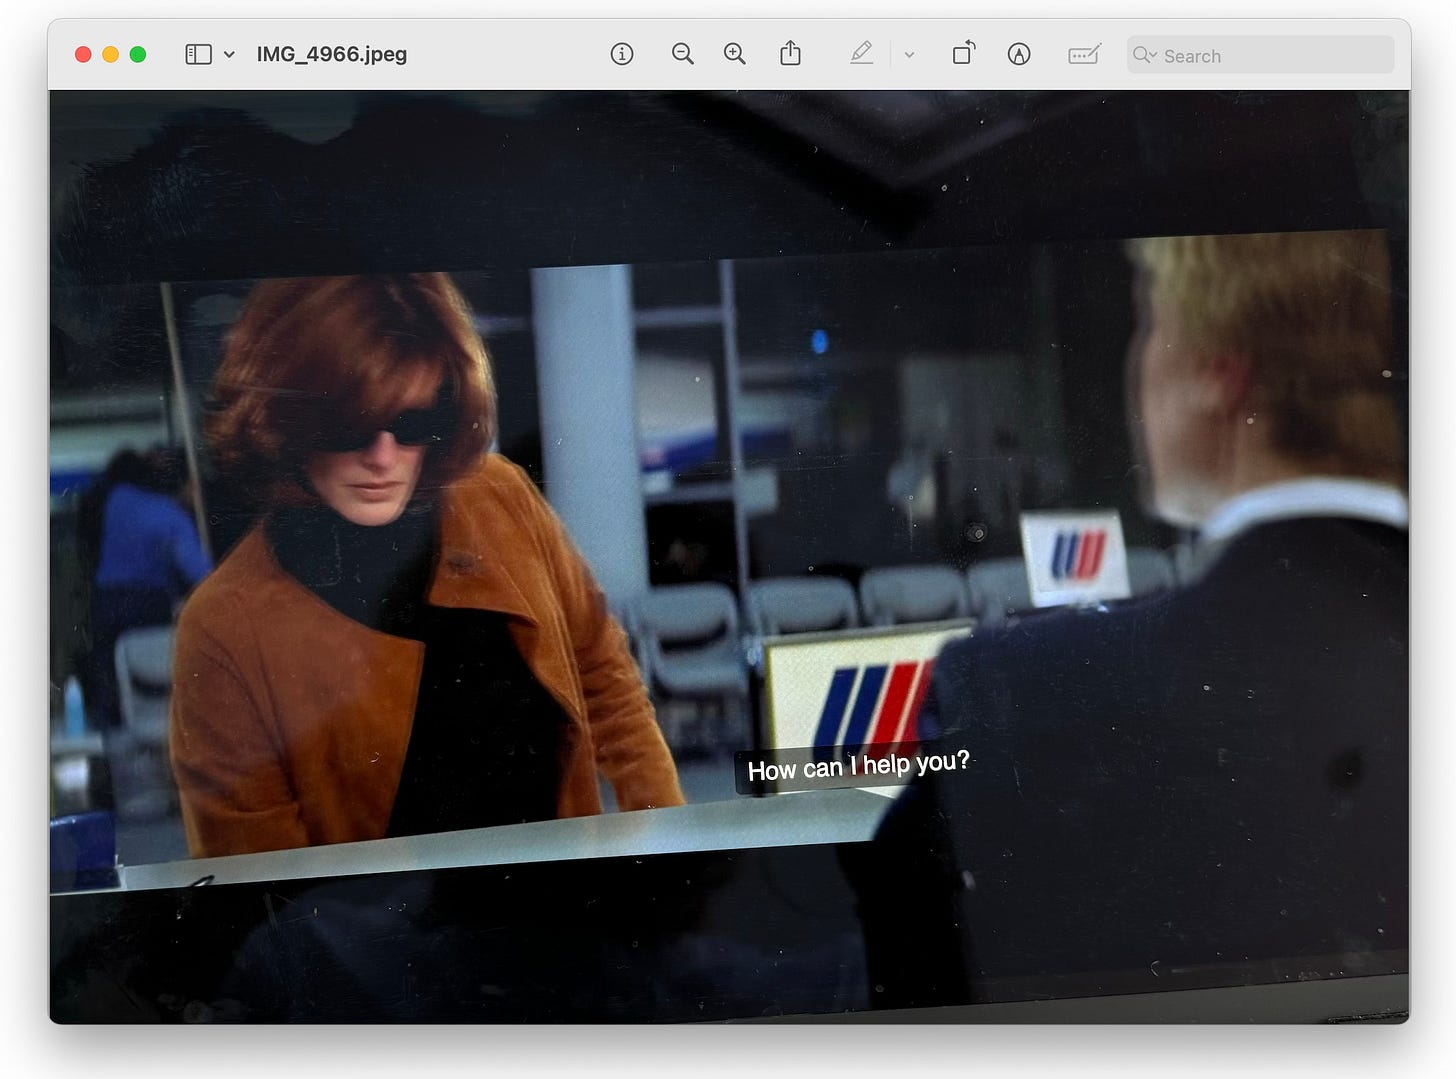1456x1079 pixels.
Task: Focus the Search field
Action: pos(1260,55)
